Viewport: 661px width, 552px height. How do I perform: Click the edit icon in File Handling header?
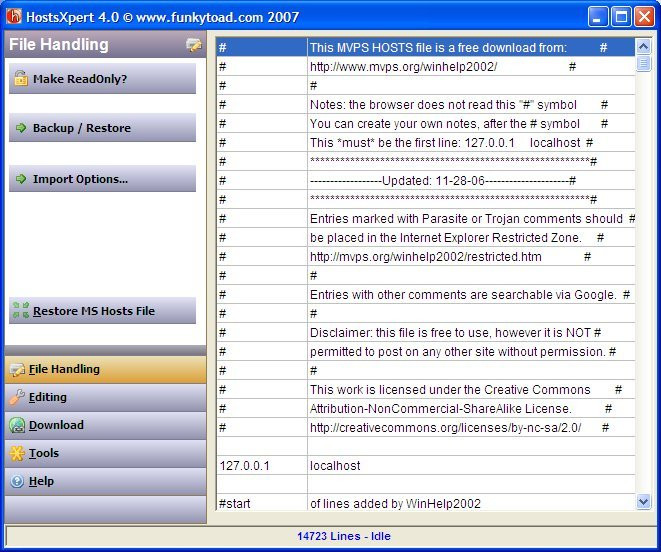coord(193,44)
